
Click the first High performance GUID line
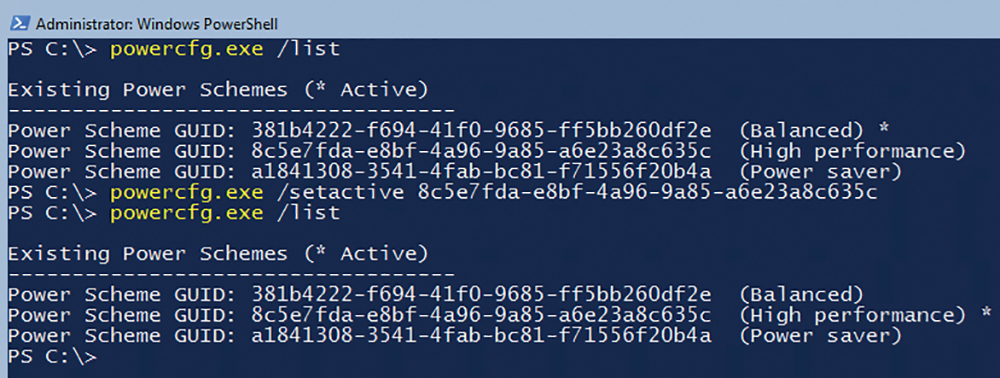(487, 151)
